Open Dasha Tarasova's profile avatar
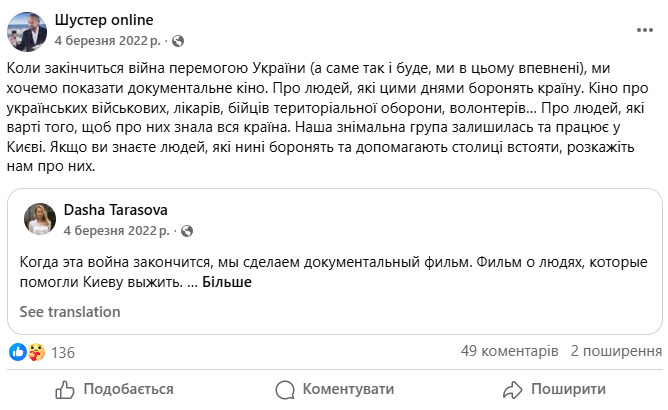Viewport: 668px width, 410px height. click(x=40, y=219)
